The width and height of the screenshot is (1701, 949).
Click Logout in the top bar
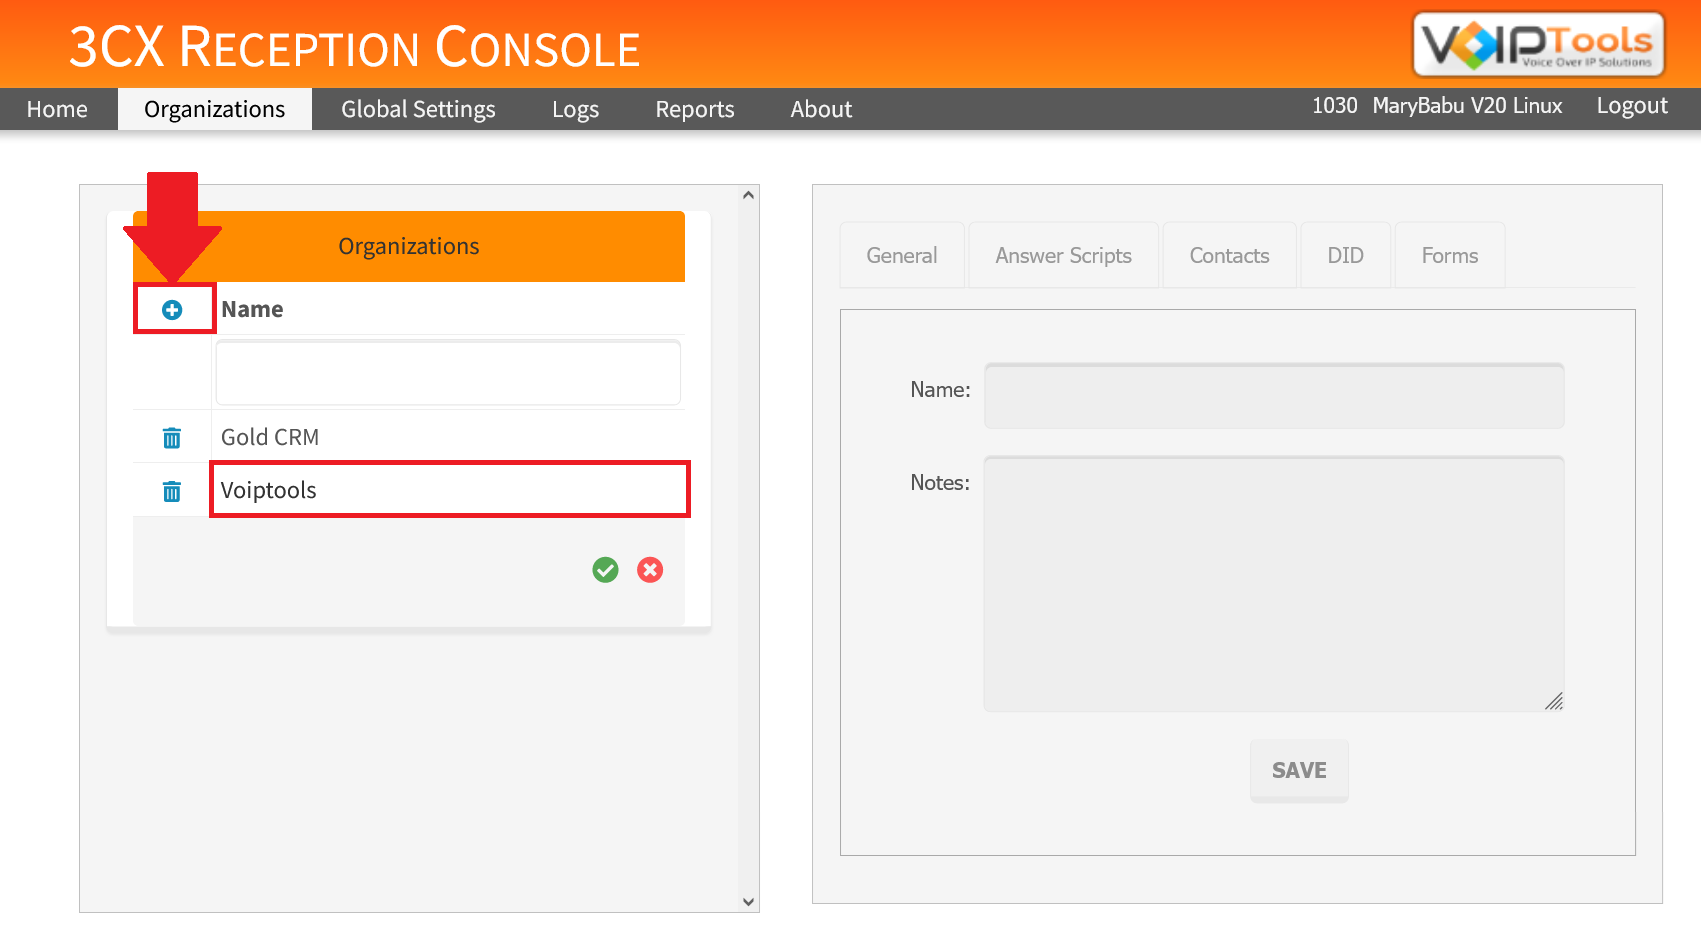1632,105
